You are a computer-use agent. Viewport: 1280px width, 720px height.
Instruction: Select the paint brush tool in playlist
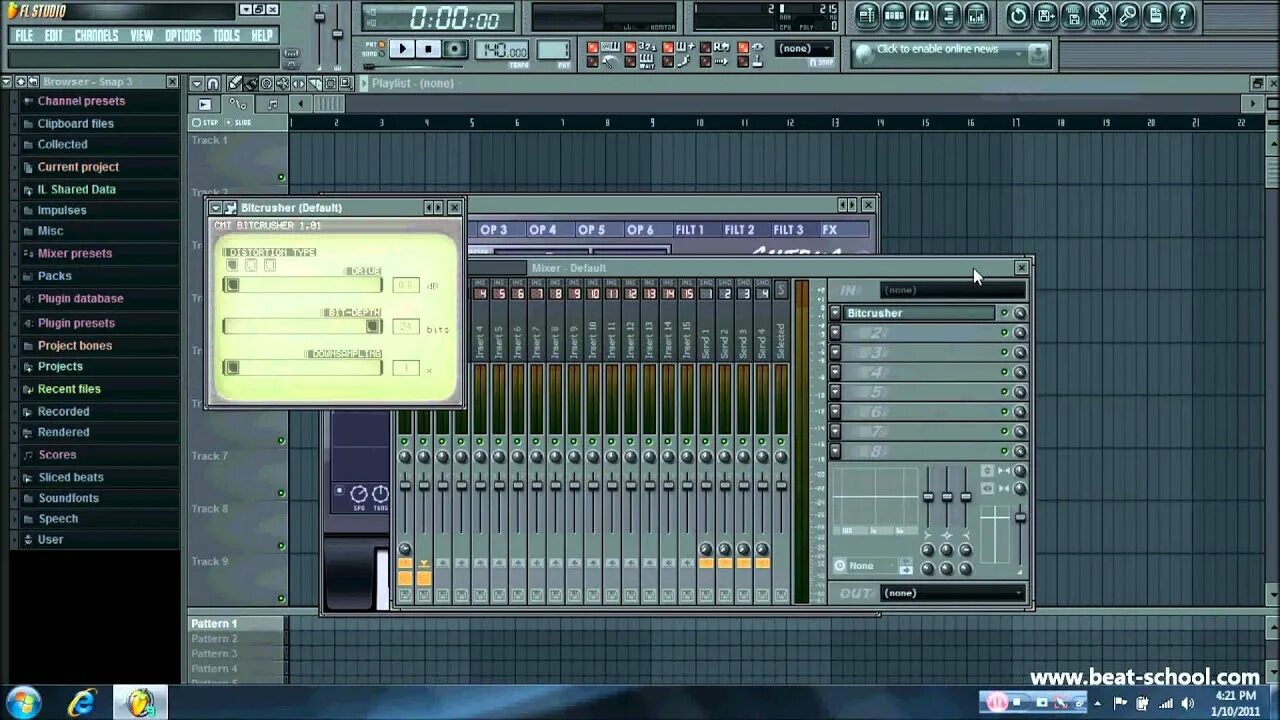coord(251,83)
